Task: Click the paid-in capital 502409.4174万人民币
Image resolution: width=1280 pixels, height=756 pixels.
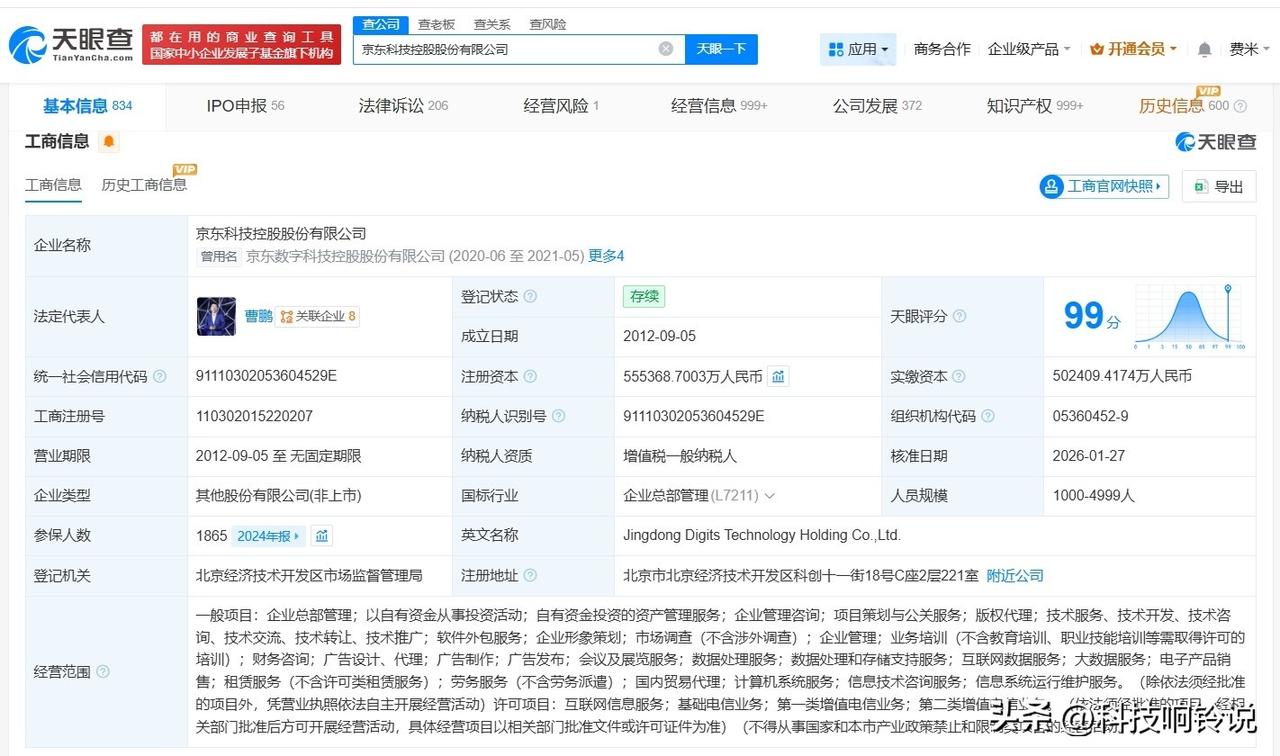Action: pyautogui.click(x=1122, y=377)
